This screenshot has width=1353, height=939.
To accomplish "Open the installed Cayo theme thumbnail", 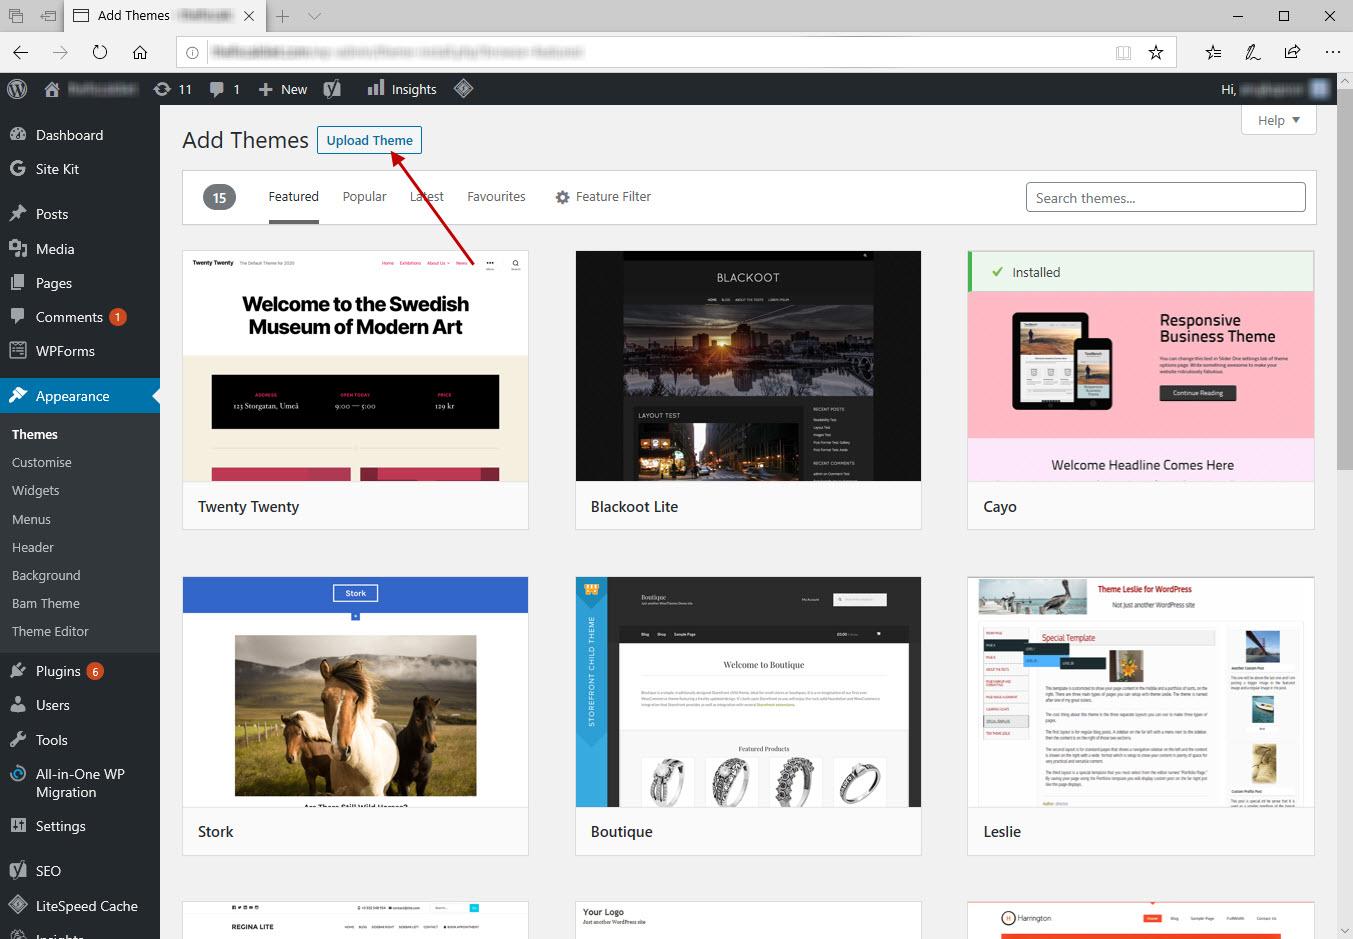I will pos(1141,366).
